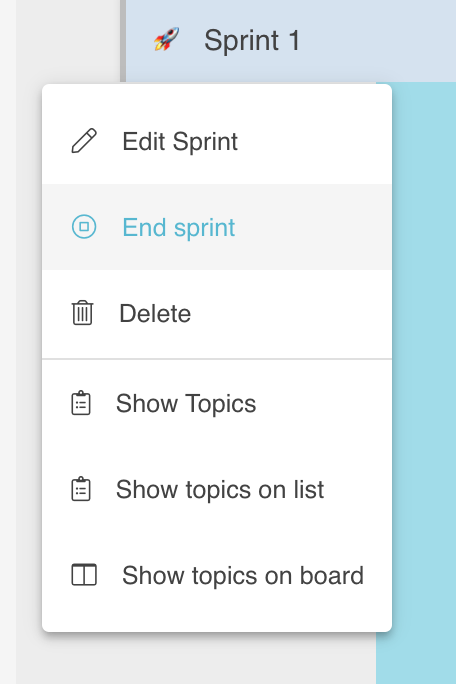Click the light strip at the far left edge
The image size is (456, 684).
(8, 342)
